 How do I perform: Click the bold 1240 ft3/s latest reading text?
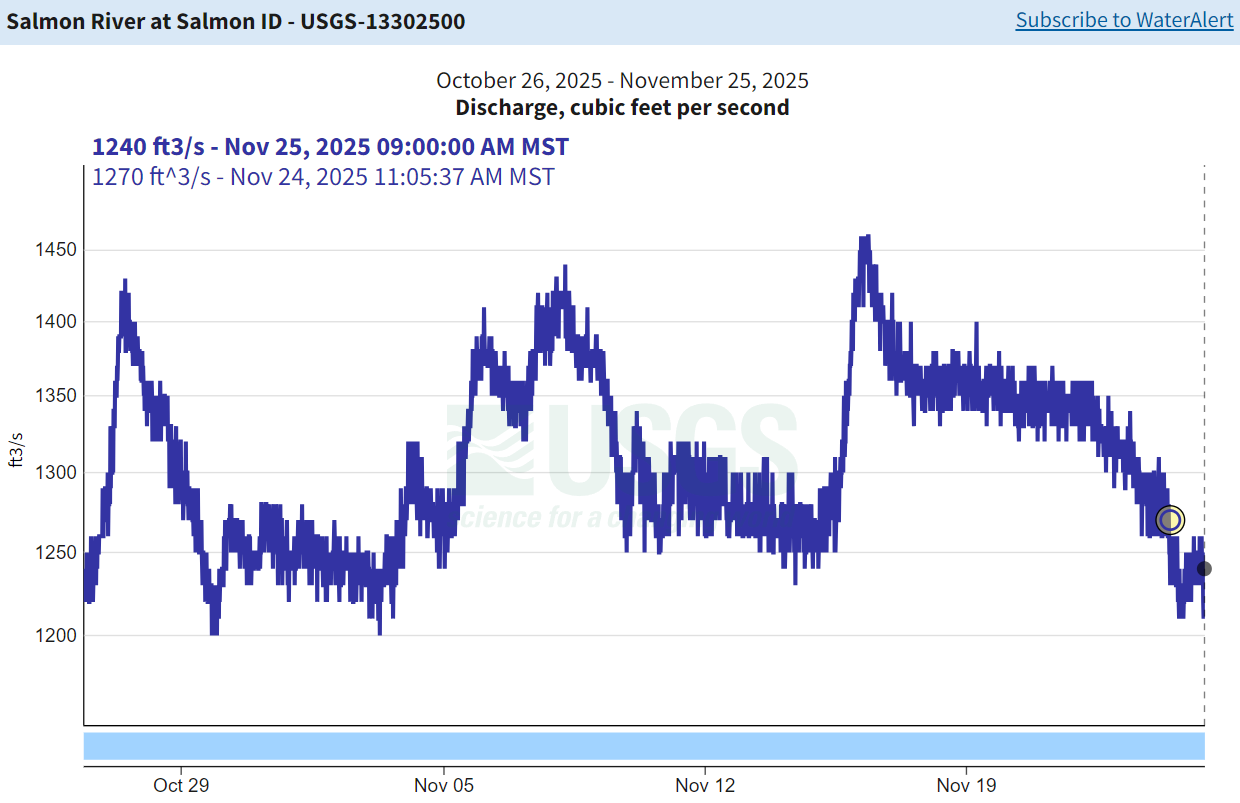coord(330,147)
